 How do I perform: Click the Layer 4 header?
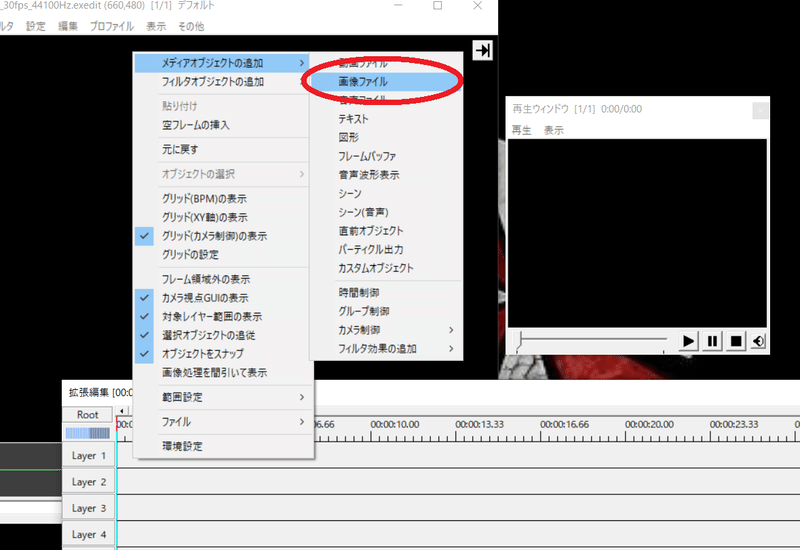[89, 535]
